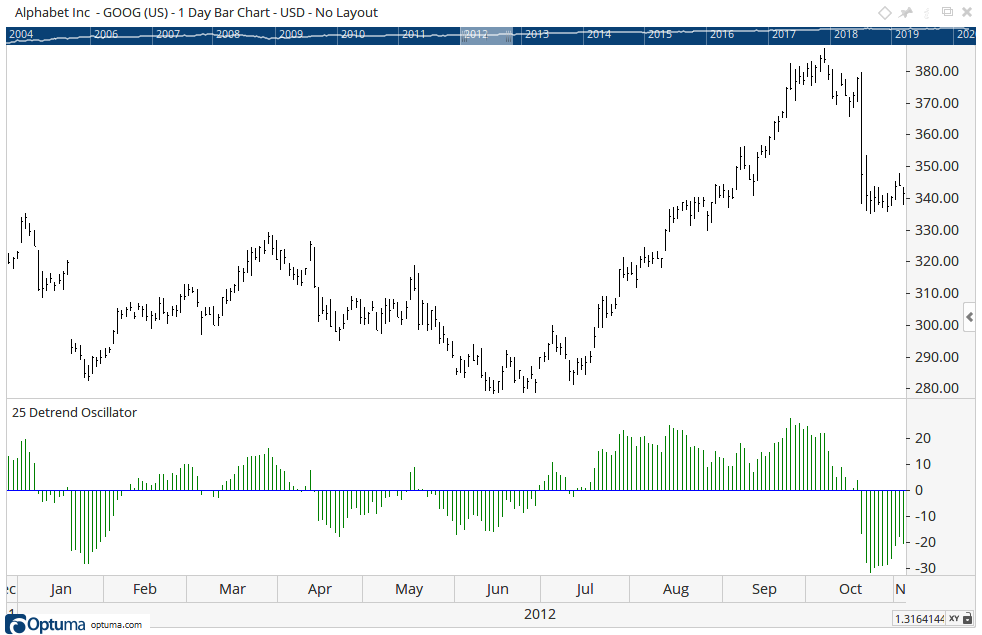Jump to 2008 in the date navigator
This screenshot has height=635, width=982.
[228, 34]
